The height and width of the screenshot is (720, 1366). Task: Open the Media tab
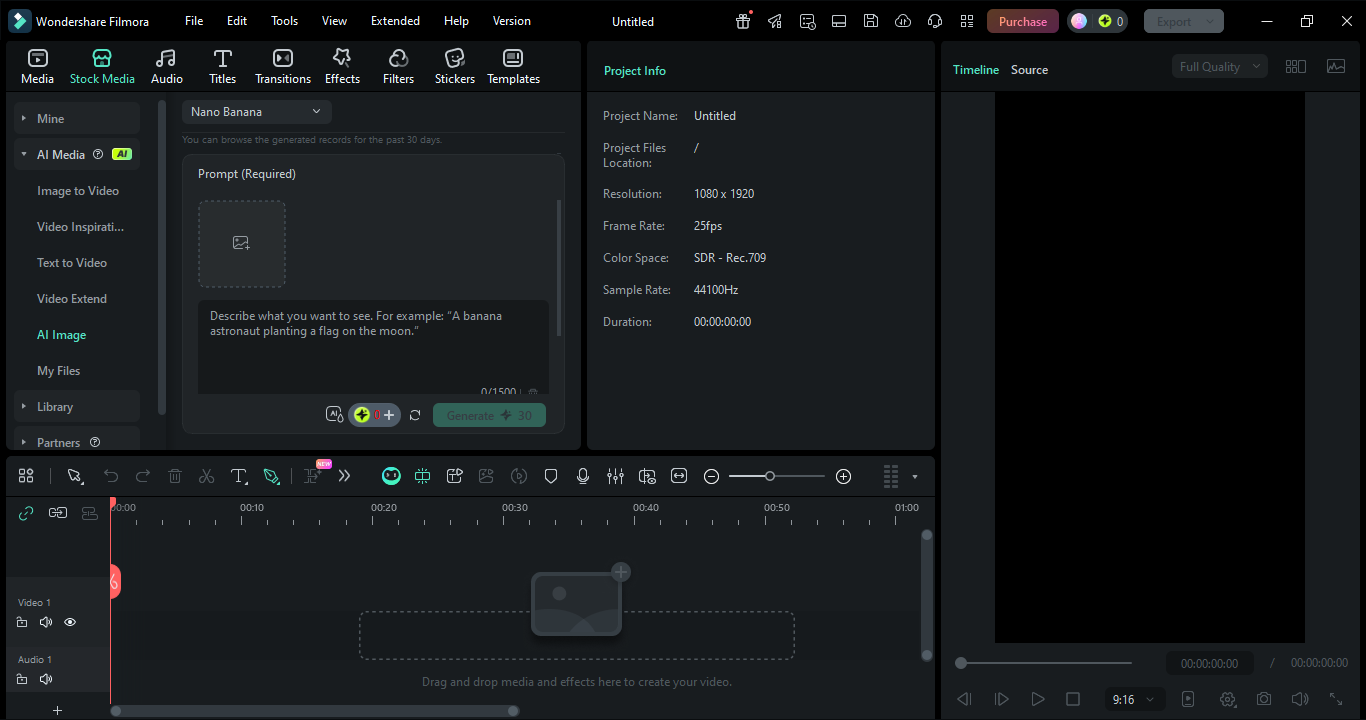37,66
